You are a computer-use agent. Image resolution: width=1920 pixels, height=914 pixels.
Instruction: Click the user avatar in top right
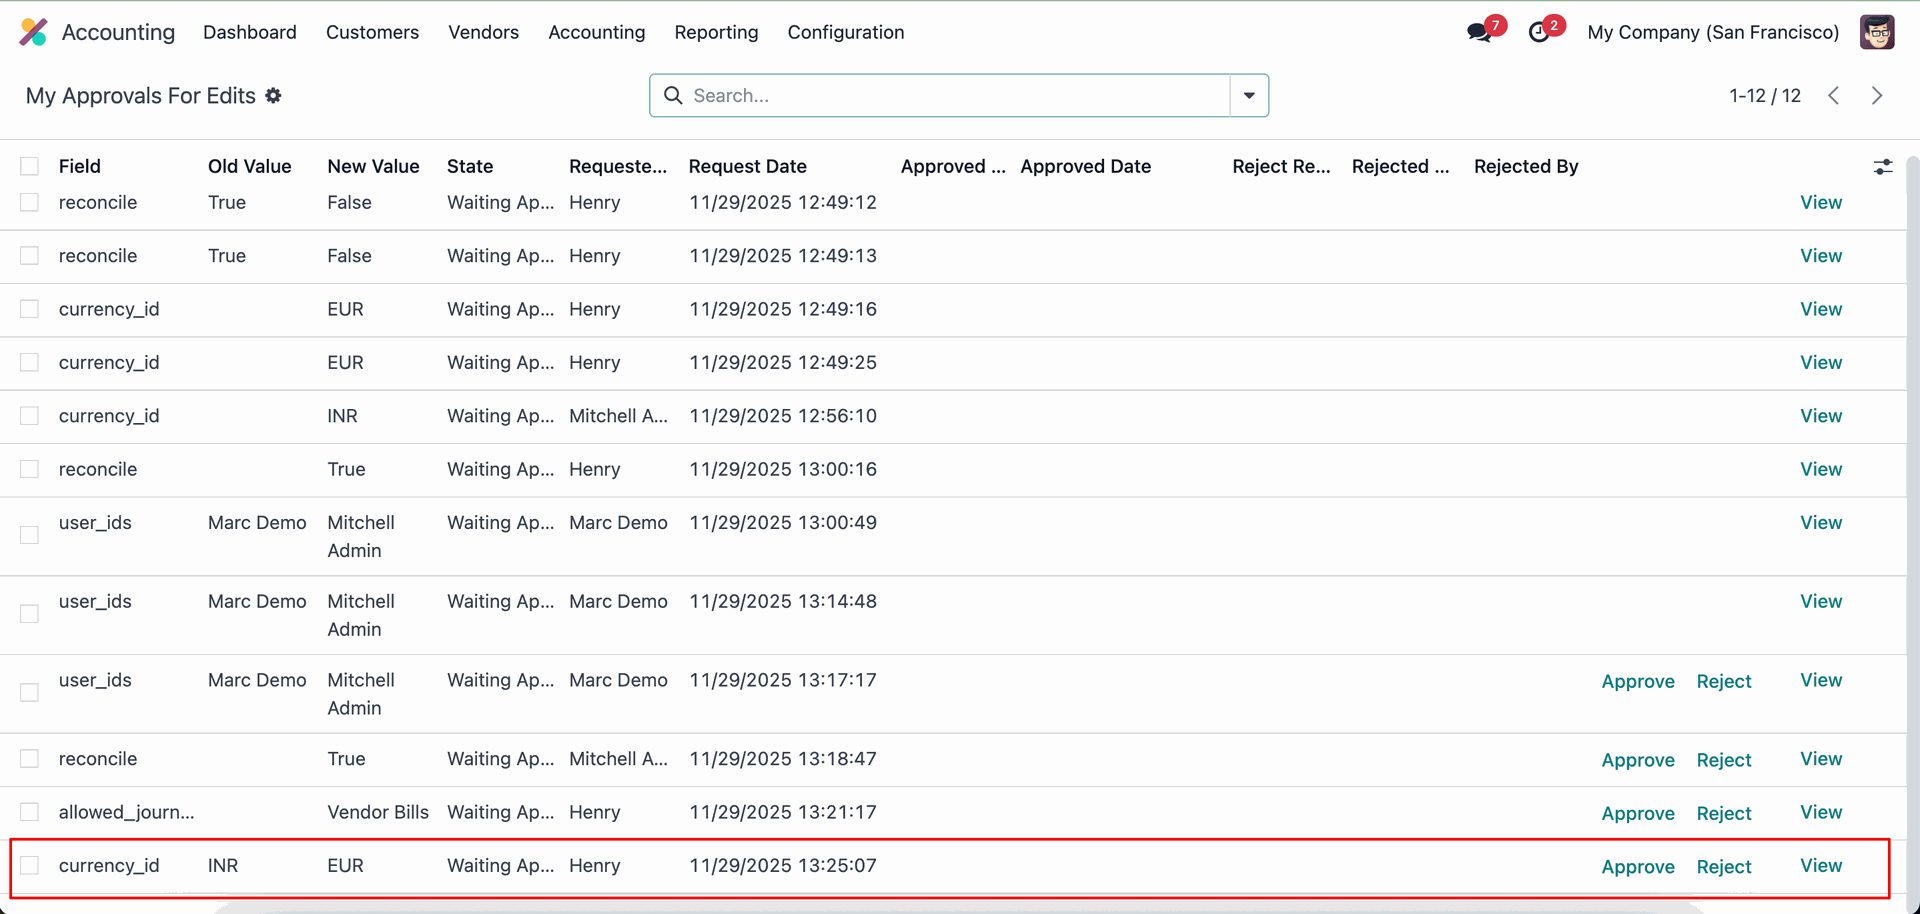tap(1876, 32)
